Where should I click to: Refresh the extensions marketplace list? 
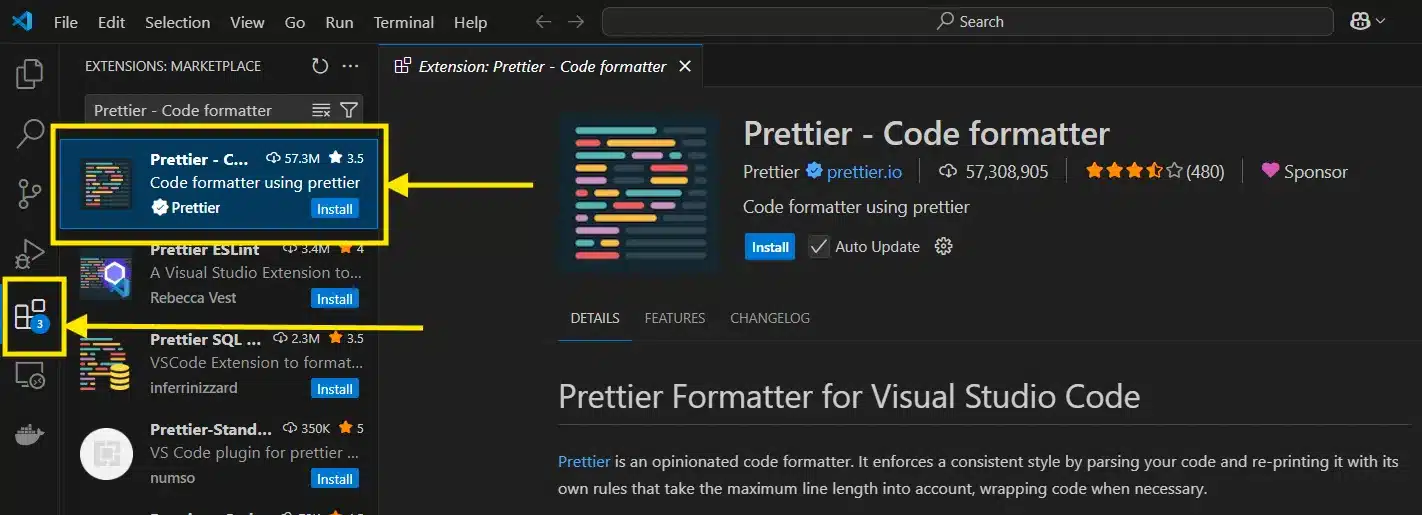(x=320, y=66)
